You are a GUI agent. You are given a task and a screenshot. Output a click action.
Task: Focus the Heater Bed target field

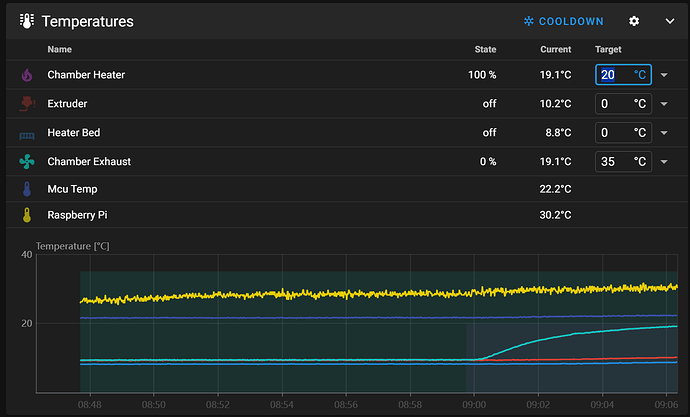(x=614, y=133)
